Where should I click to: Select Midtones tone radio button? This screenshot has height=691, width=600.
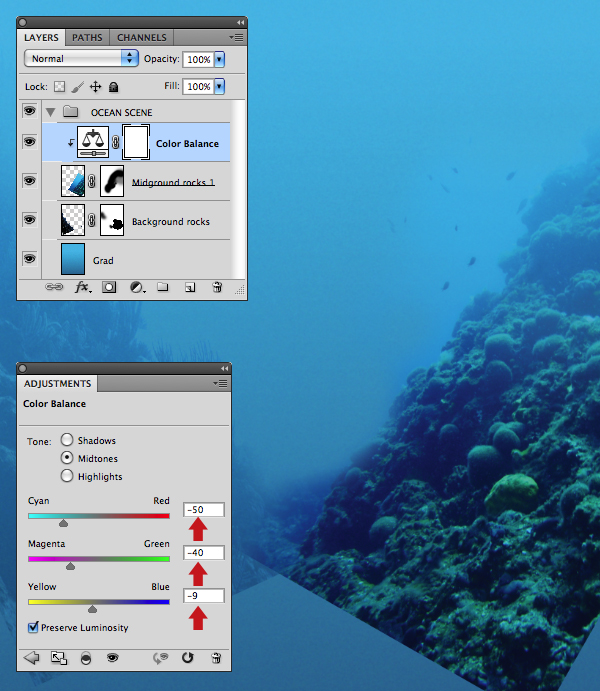click(67, 458)
